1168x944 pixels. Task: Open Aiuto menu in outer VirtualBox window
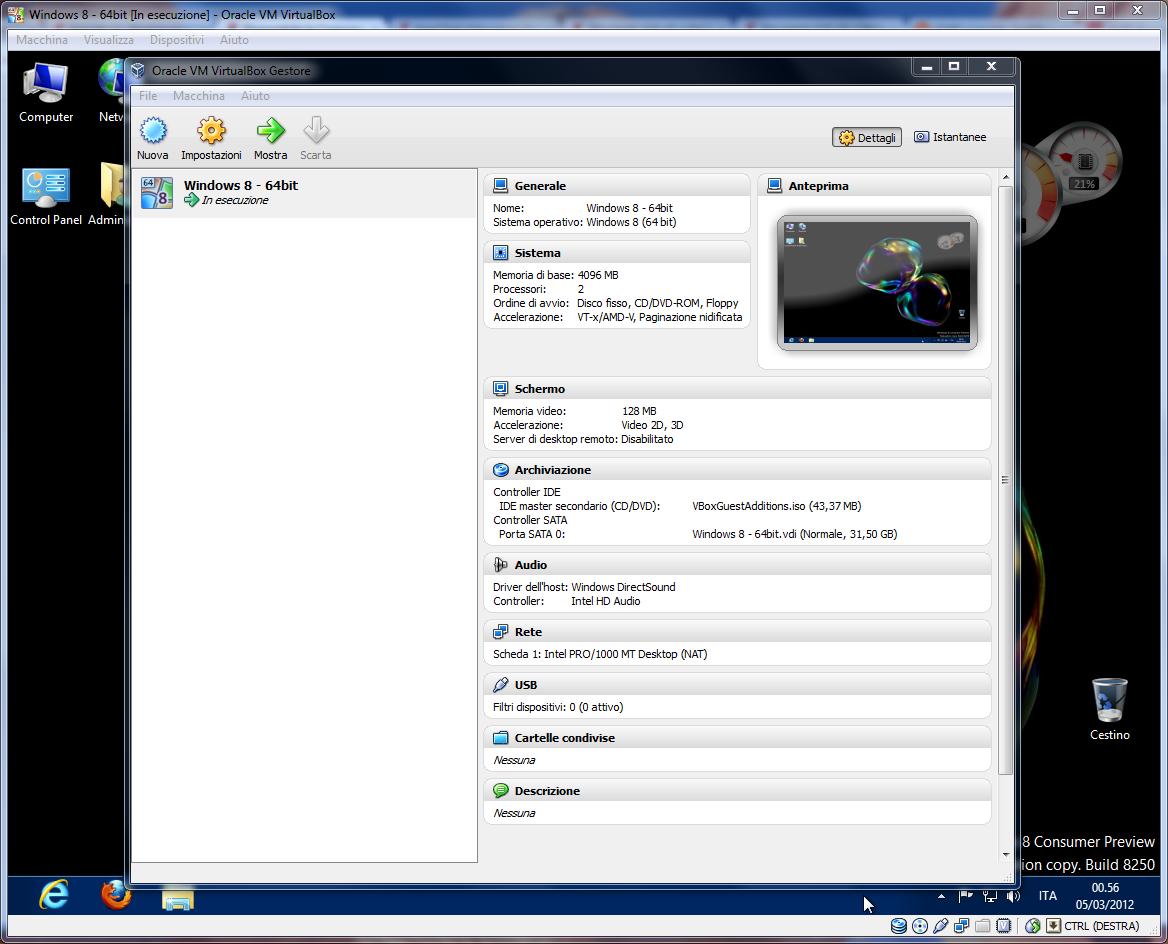[x=234, y=39]
